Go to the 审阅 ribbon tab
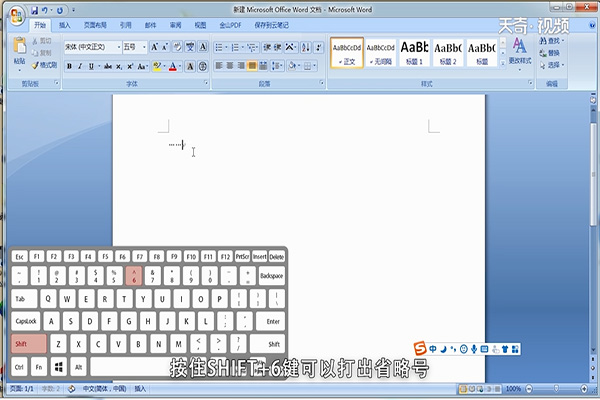 tap(175, 25)
